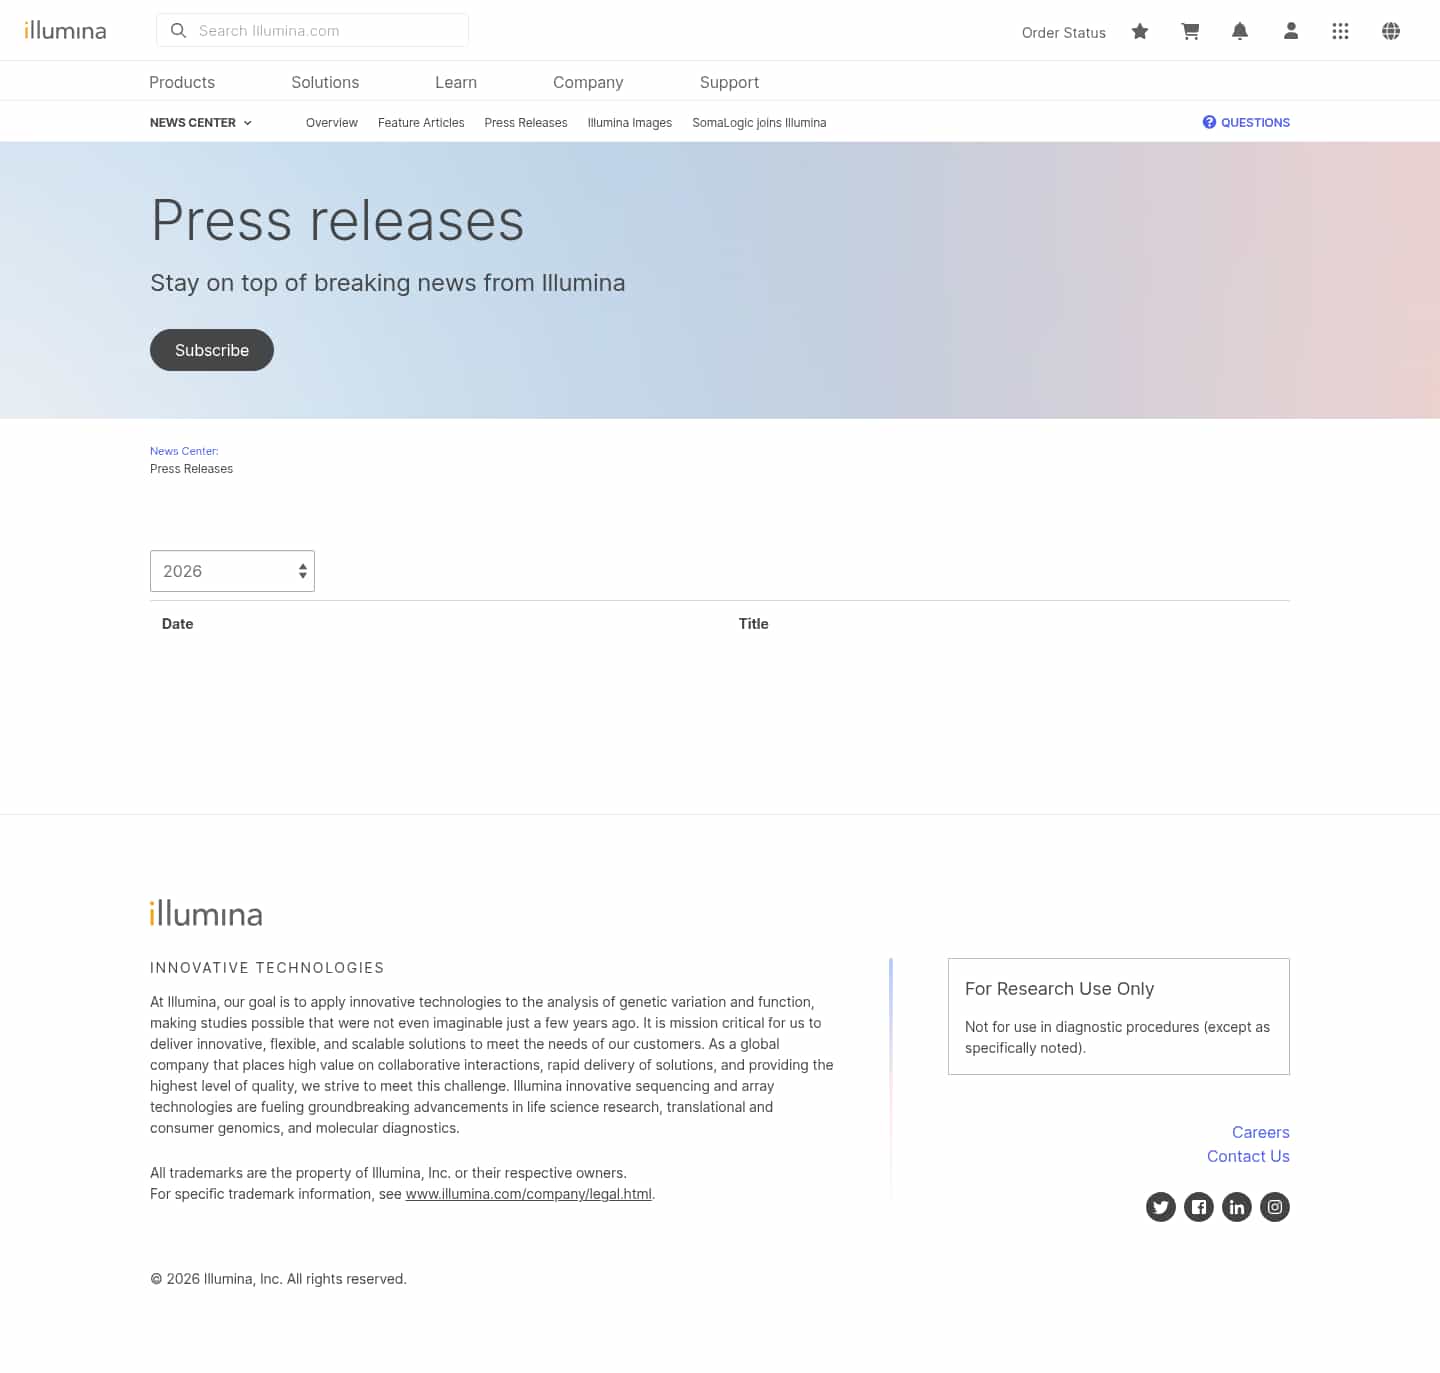Open the globe region selector

tap(1391, 31)
